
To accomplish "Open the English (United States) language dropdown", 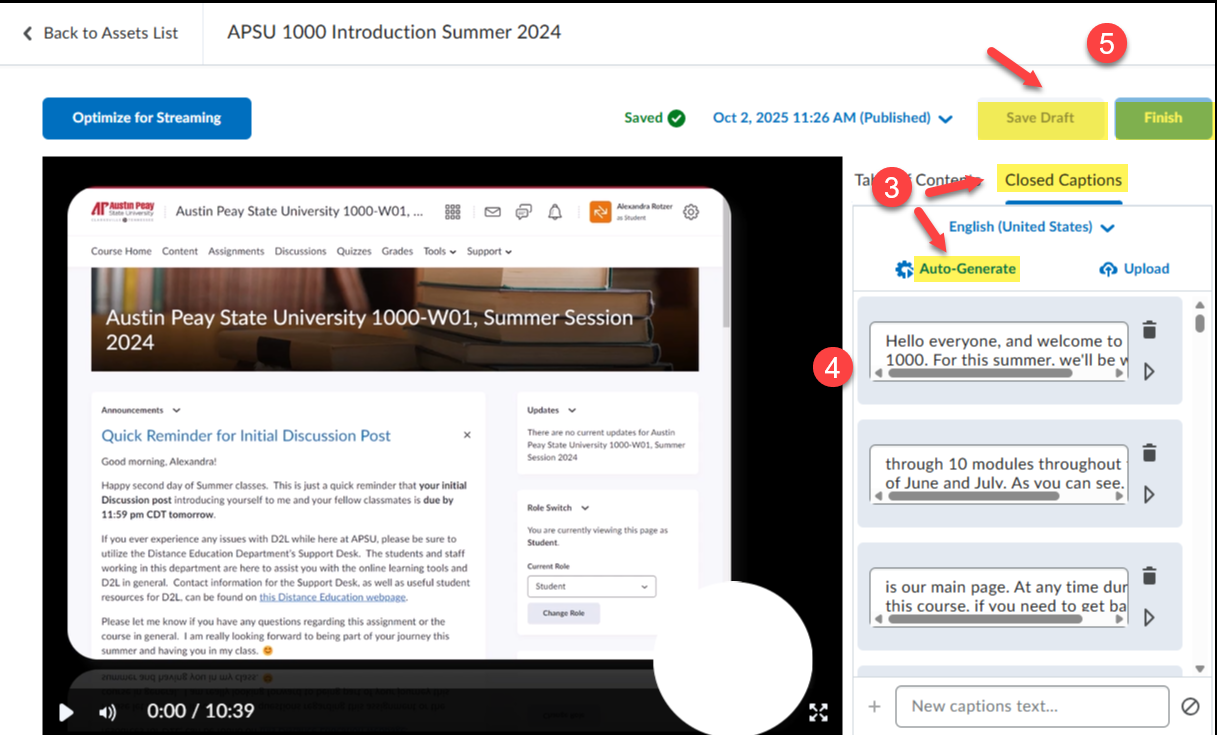I will pyautogui.click(x=1032, y=227).
